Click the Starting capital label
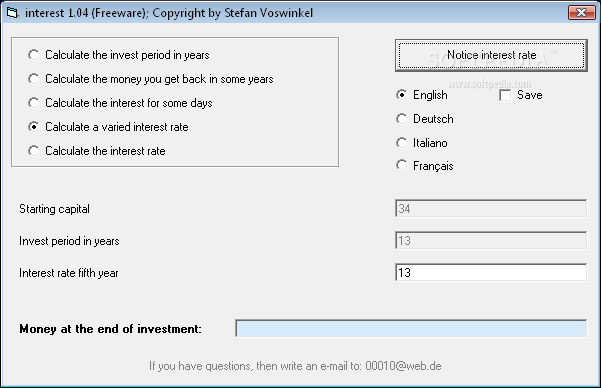Screen dimensions: 601x388 click(x=54, y=209)
